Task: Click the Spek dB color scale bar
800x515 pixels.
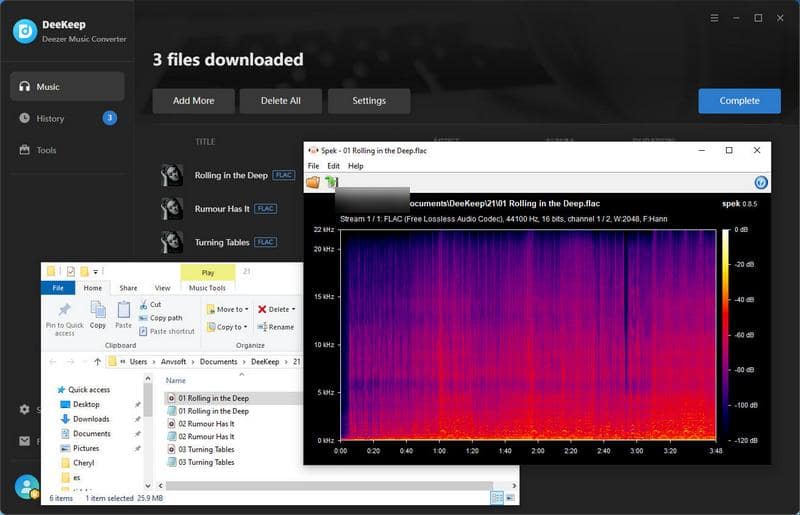Action: tap(726, 335)
